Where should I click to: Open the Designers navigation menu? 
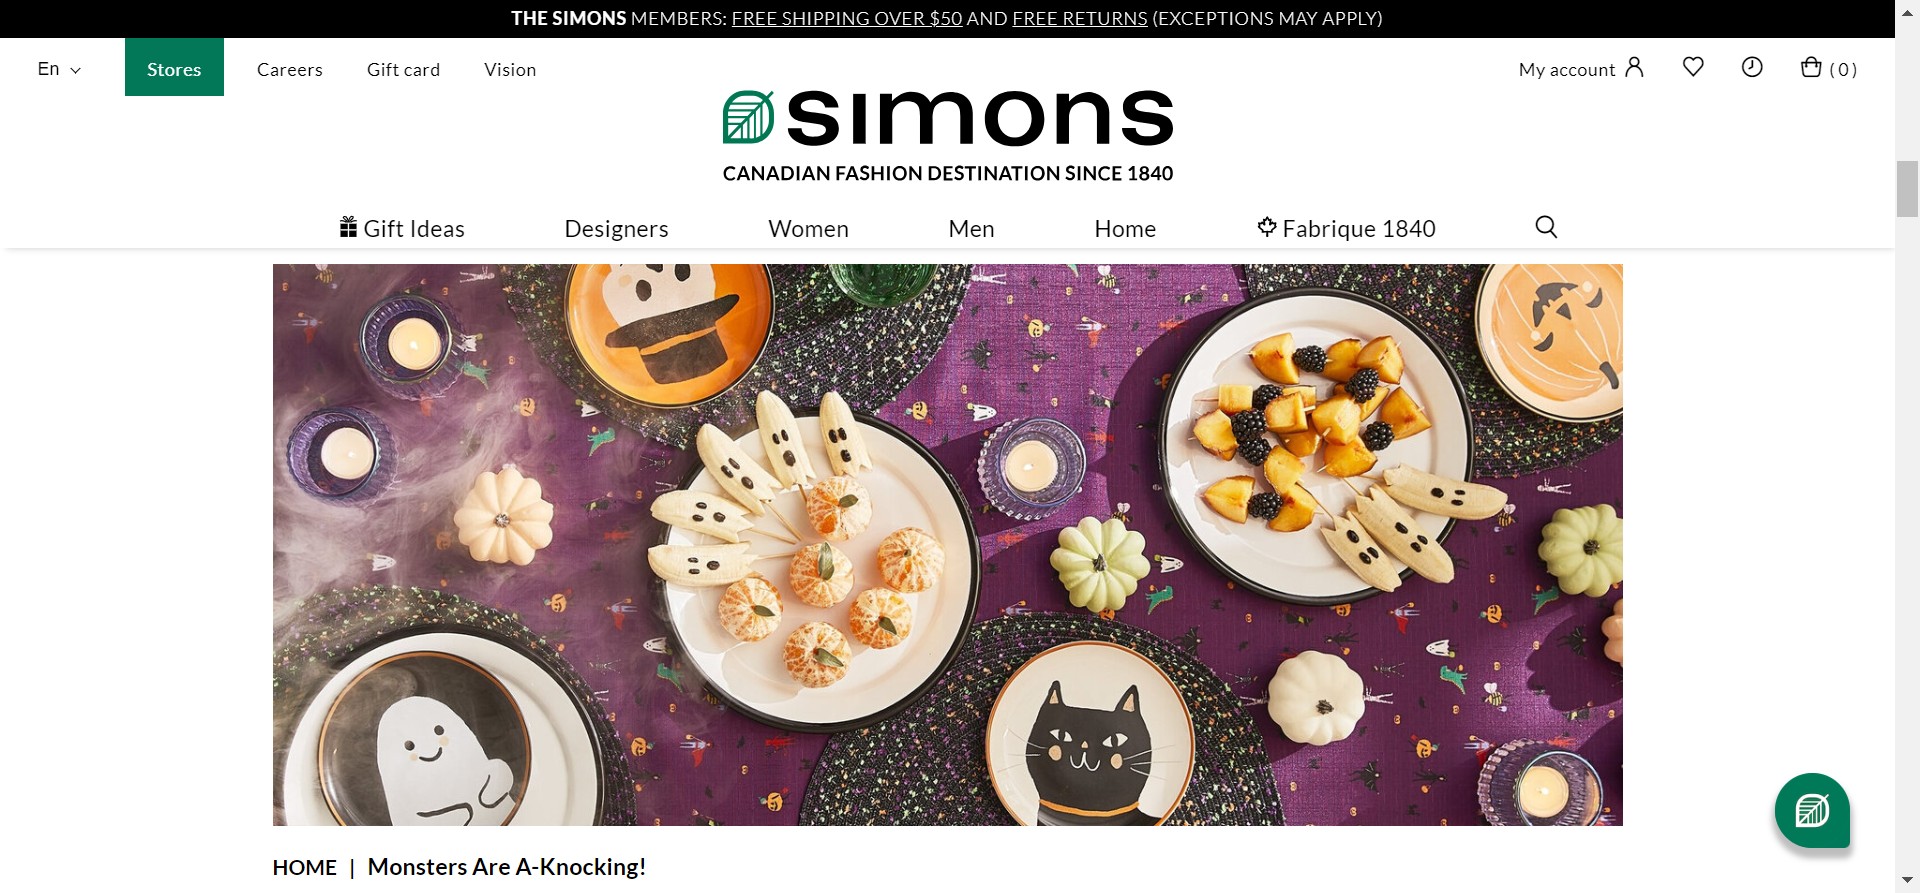pos(616,229)
